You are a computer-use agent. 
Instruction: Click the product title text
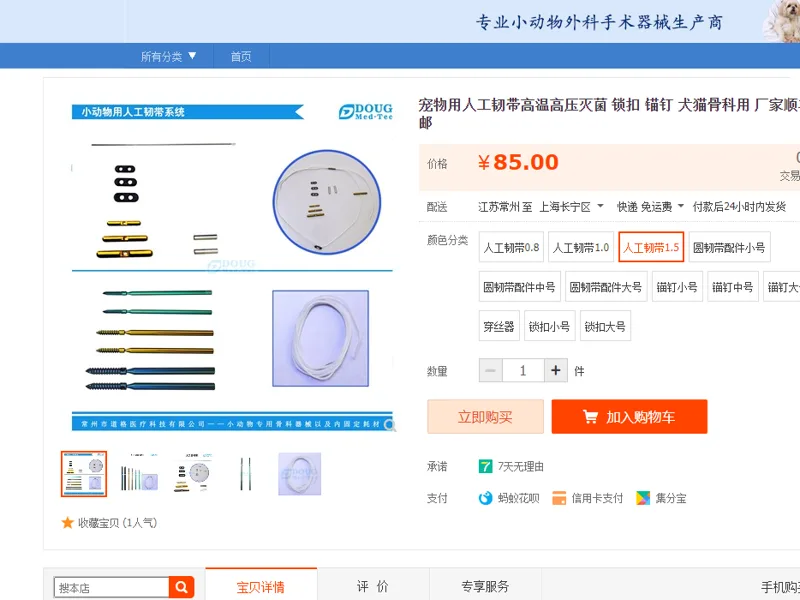(609, 113)
